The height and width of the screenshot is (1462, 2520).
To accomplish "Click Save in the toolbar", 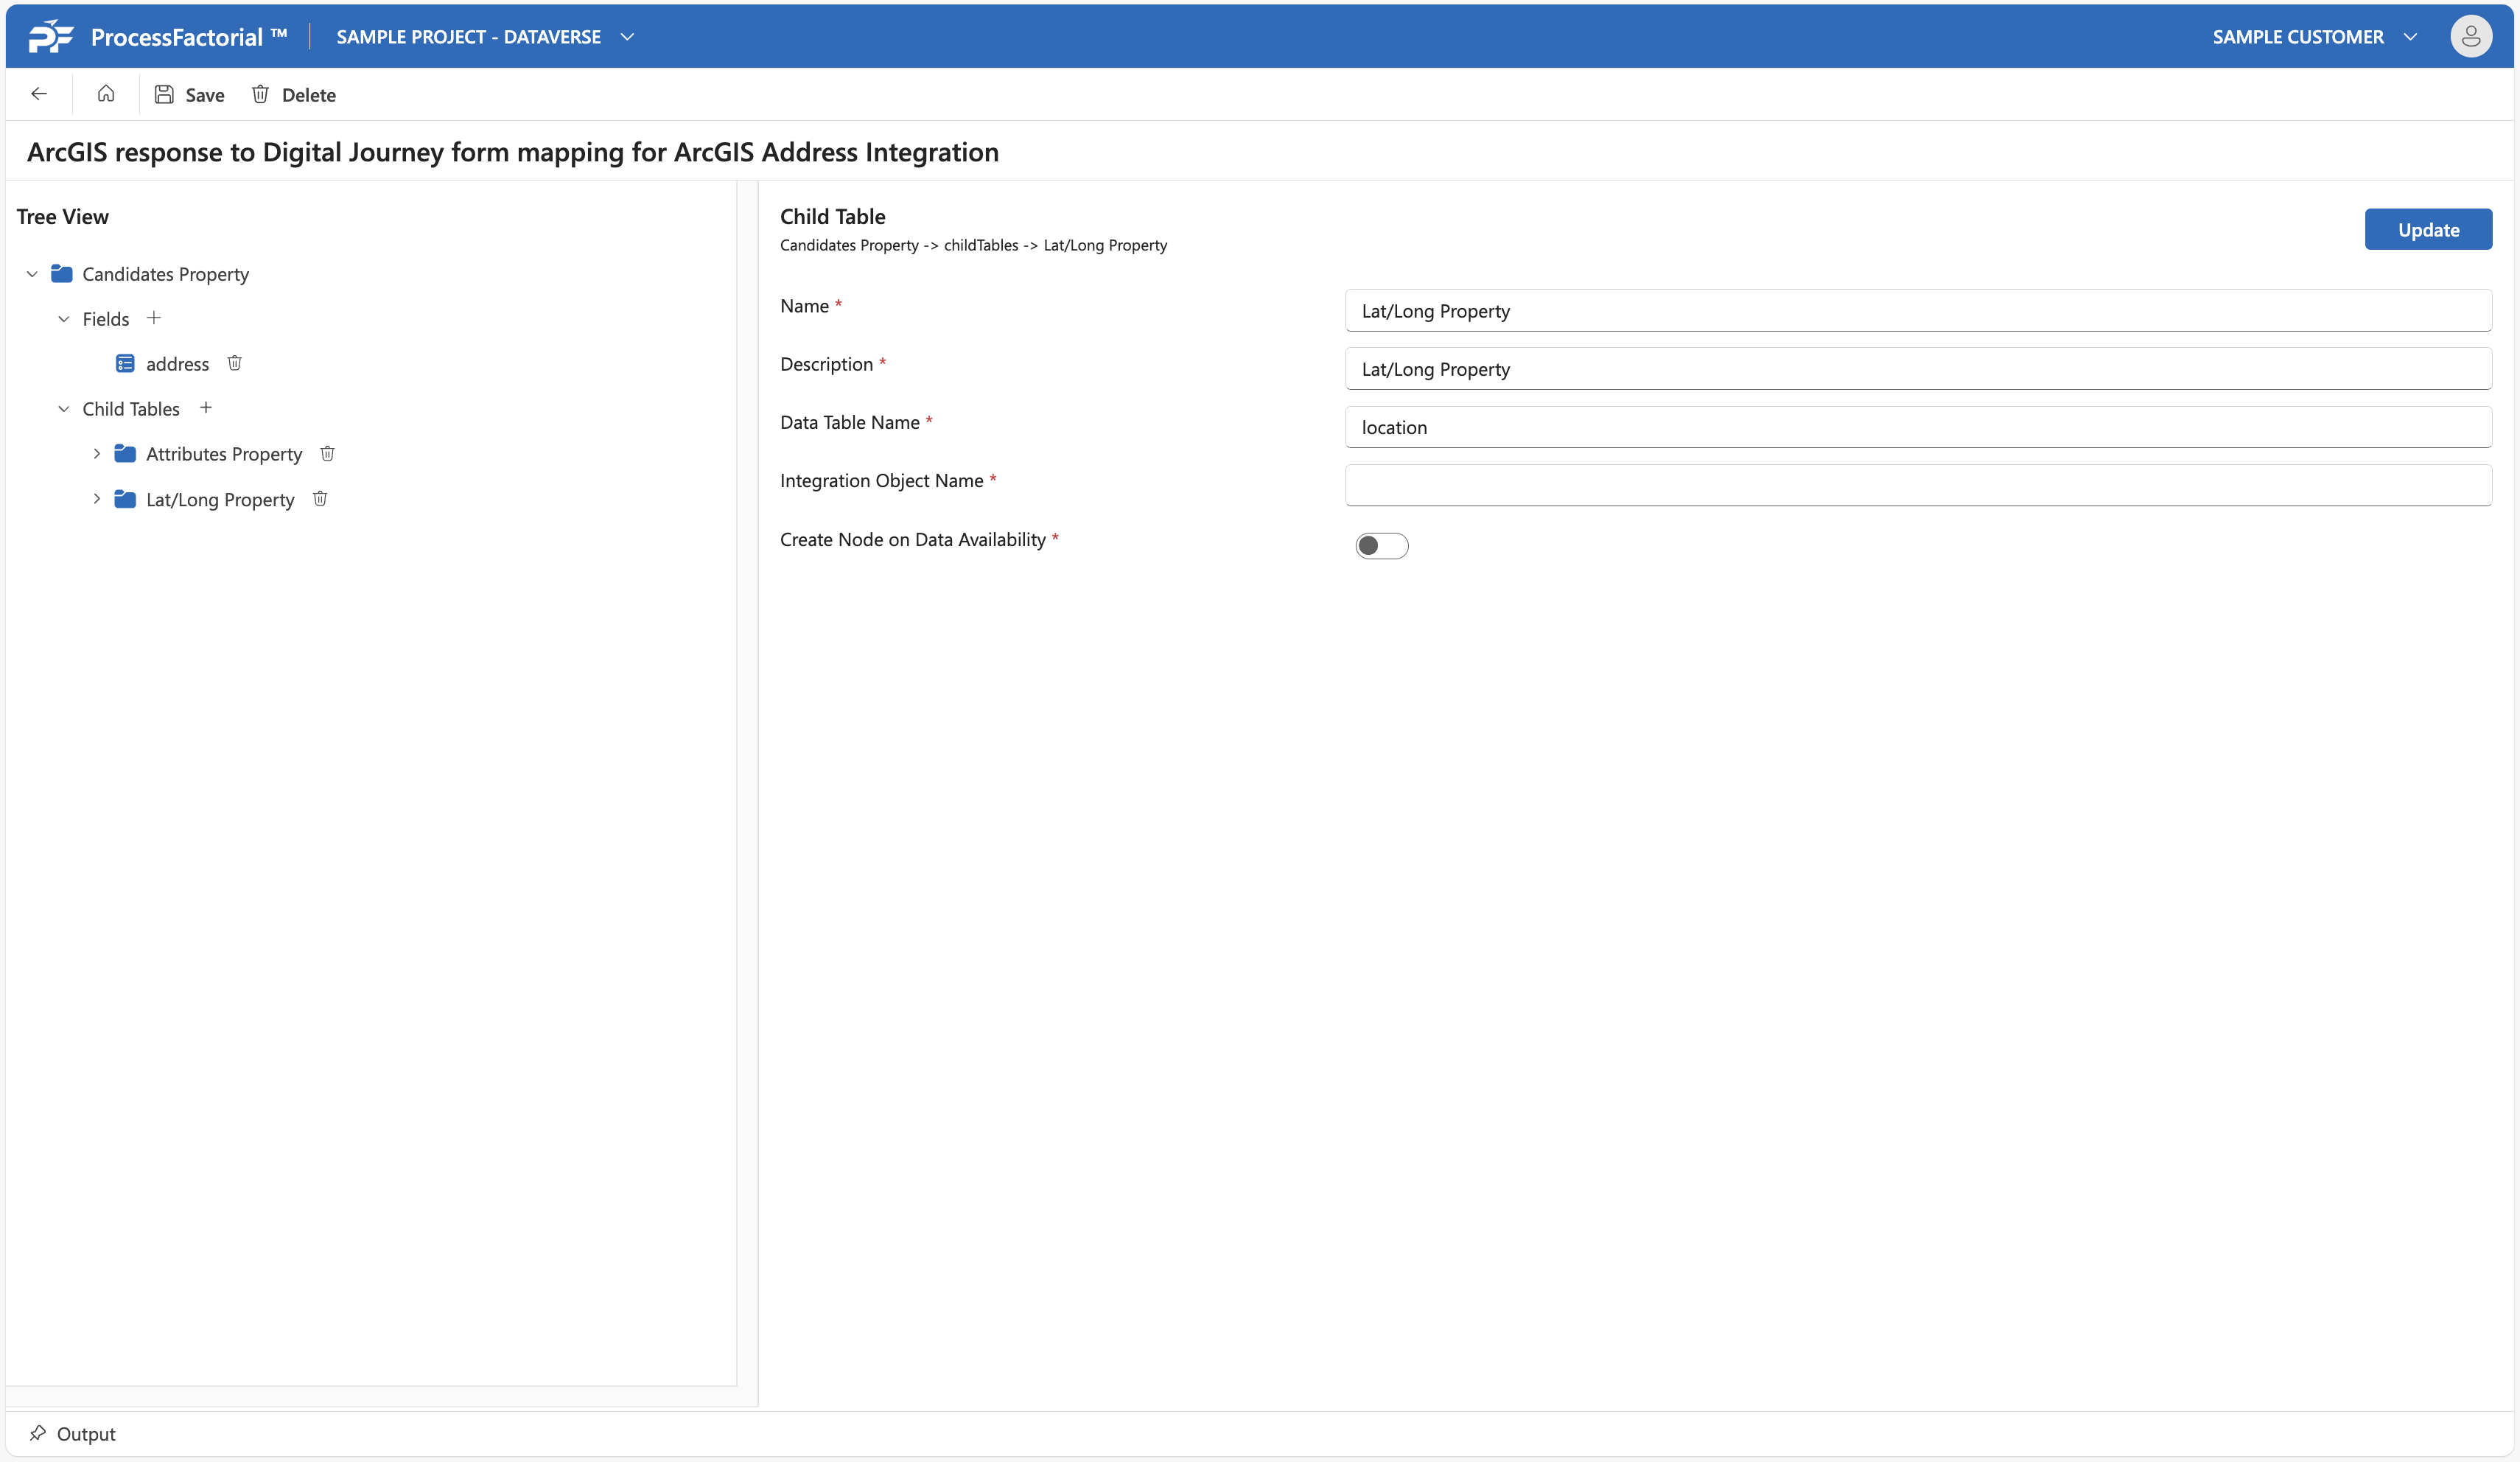I will 190,95.
